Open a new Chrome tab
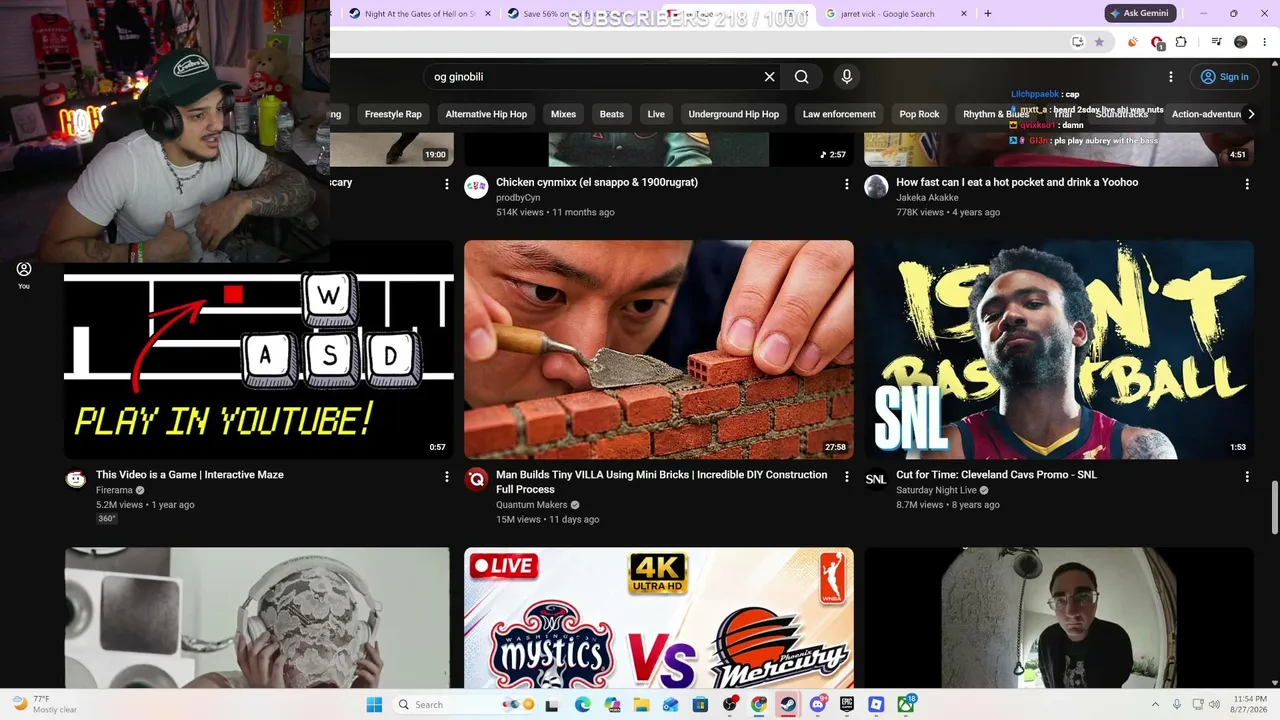 [x=988, y=14]
